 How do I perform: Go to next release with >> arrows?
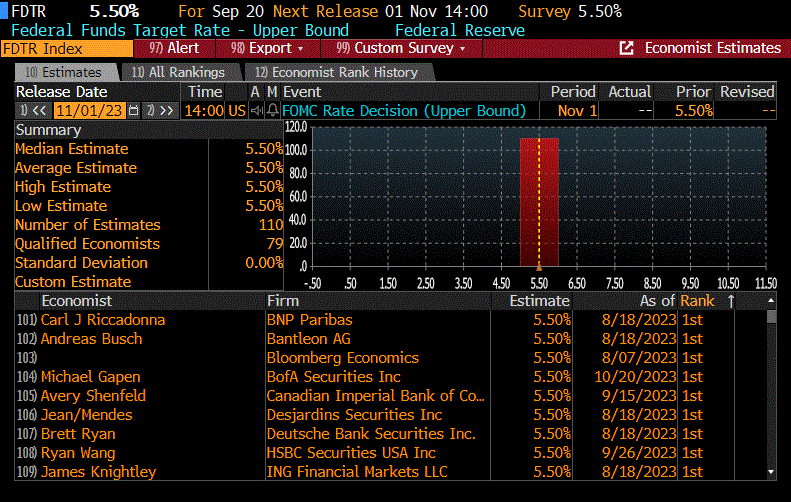pyautogui.click(x=161, y=110)
